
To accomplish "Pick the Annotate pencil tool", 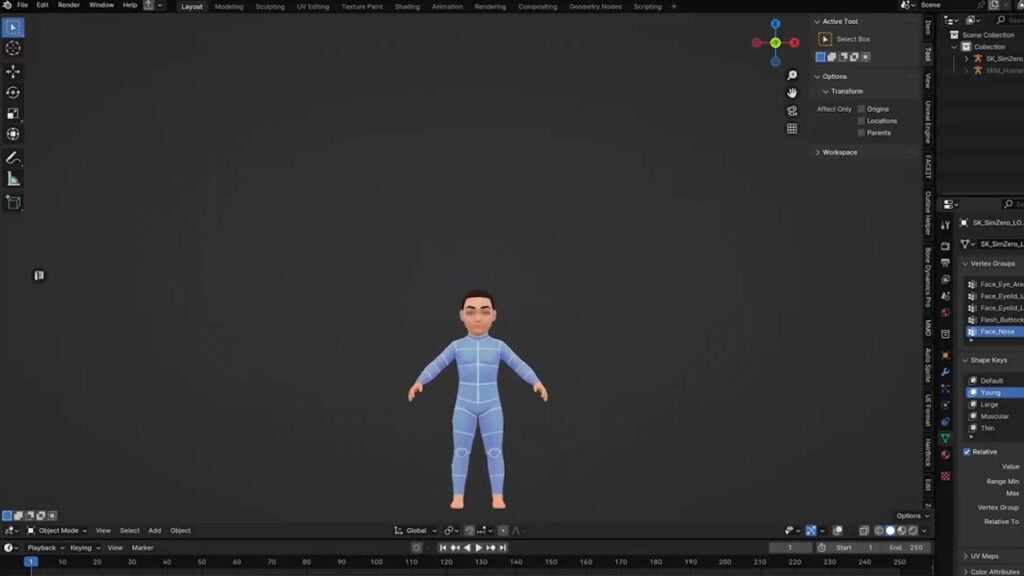I will tap(13, 158).
